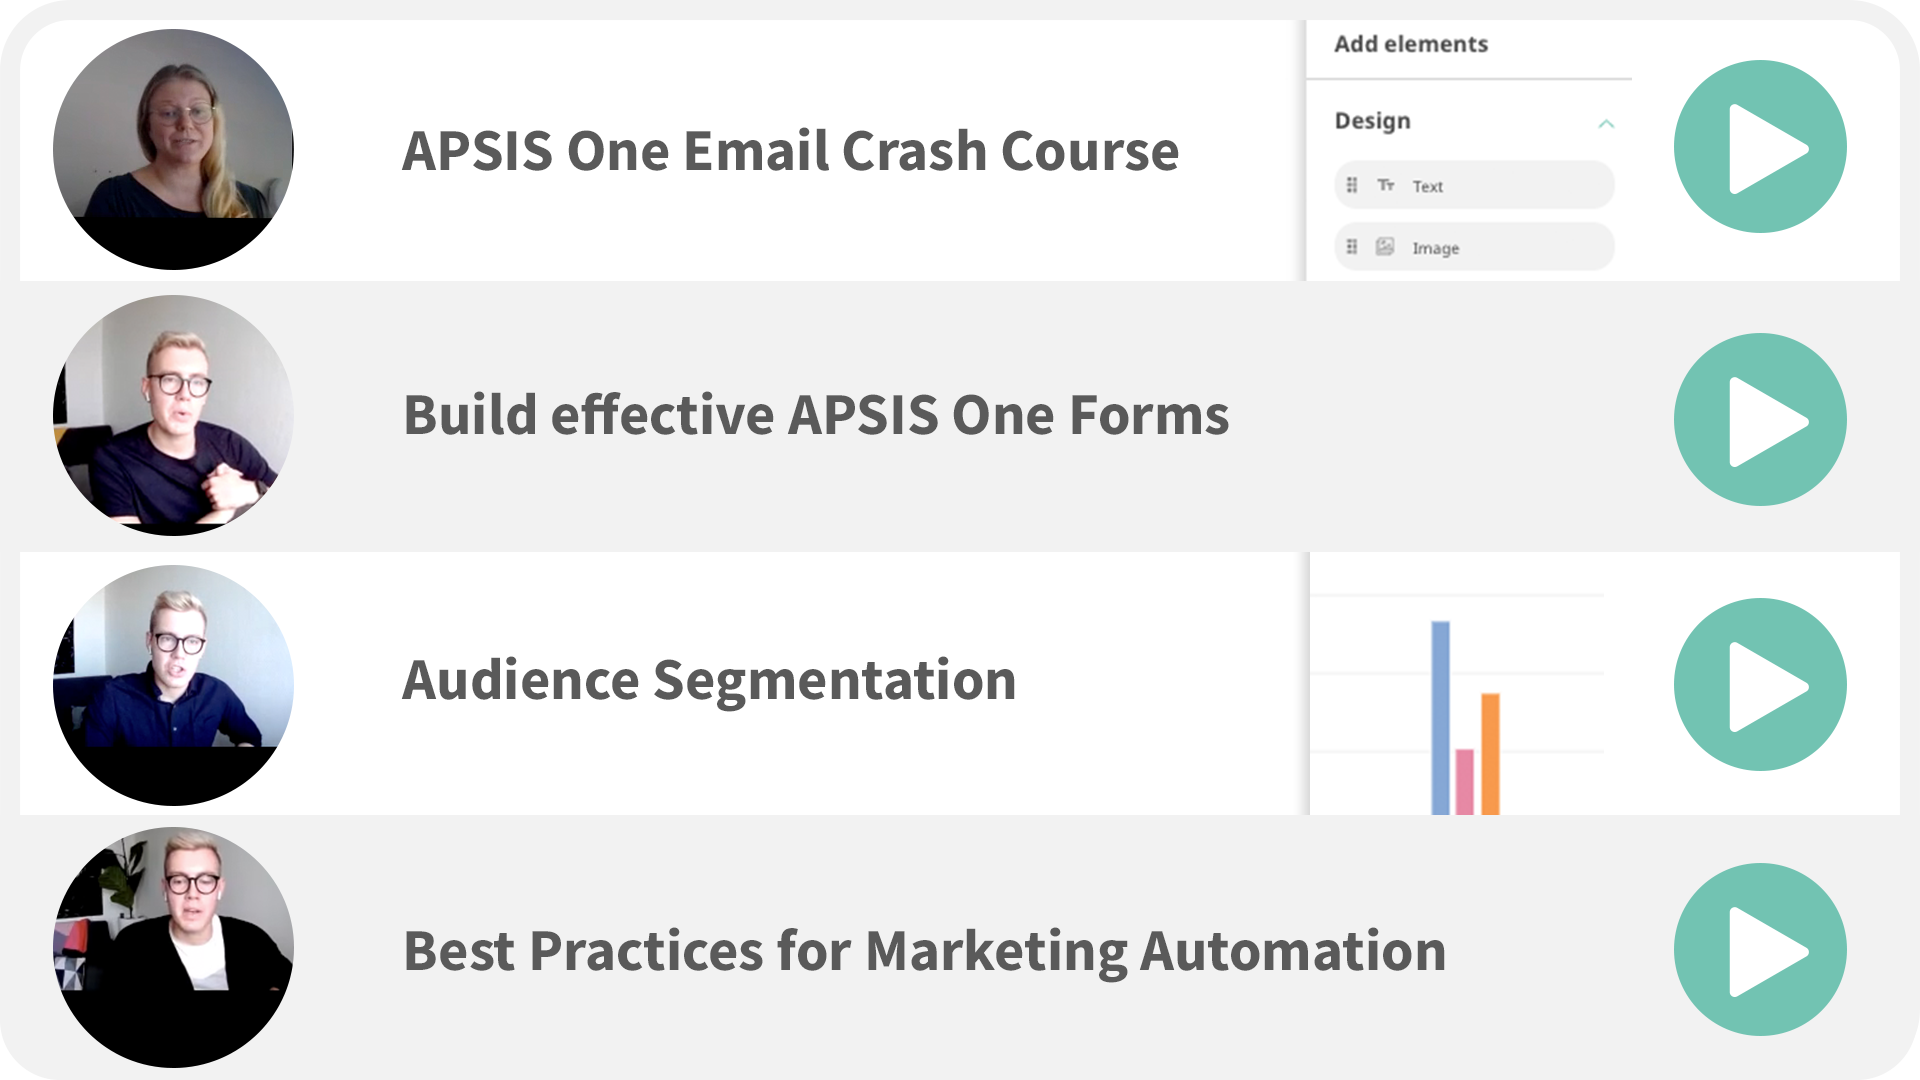Open the Audience Segmentation presenter thumbnail
Image resolution: width=1920 pixels, height=1080 pixels.
(x=173, y=685)
